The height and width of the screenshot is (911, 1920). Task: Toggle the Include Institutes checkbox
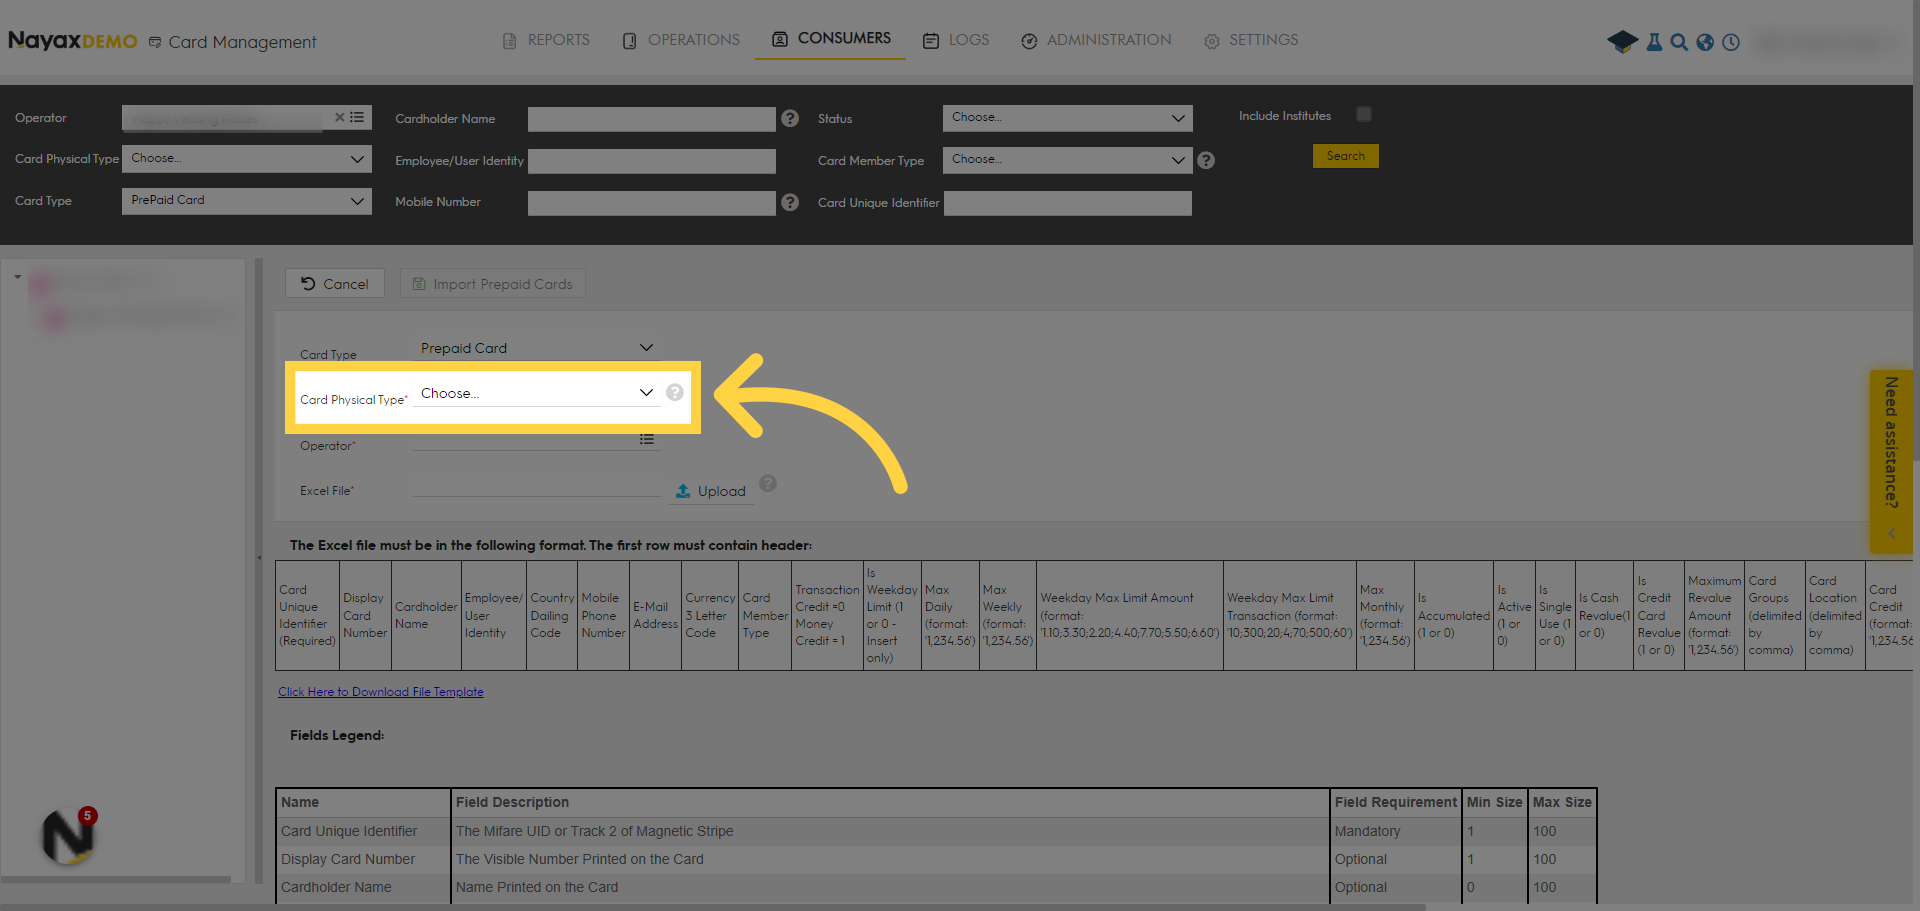coord(1363,115)
